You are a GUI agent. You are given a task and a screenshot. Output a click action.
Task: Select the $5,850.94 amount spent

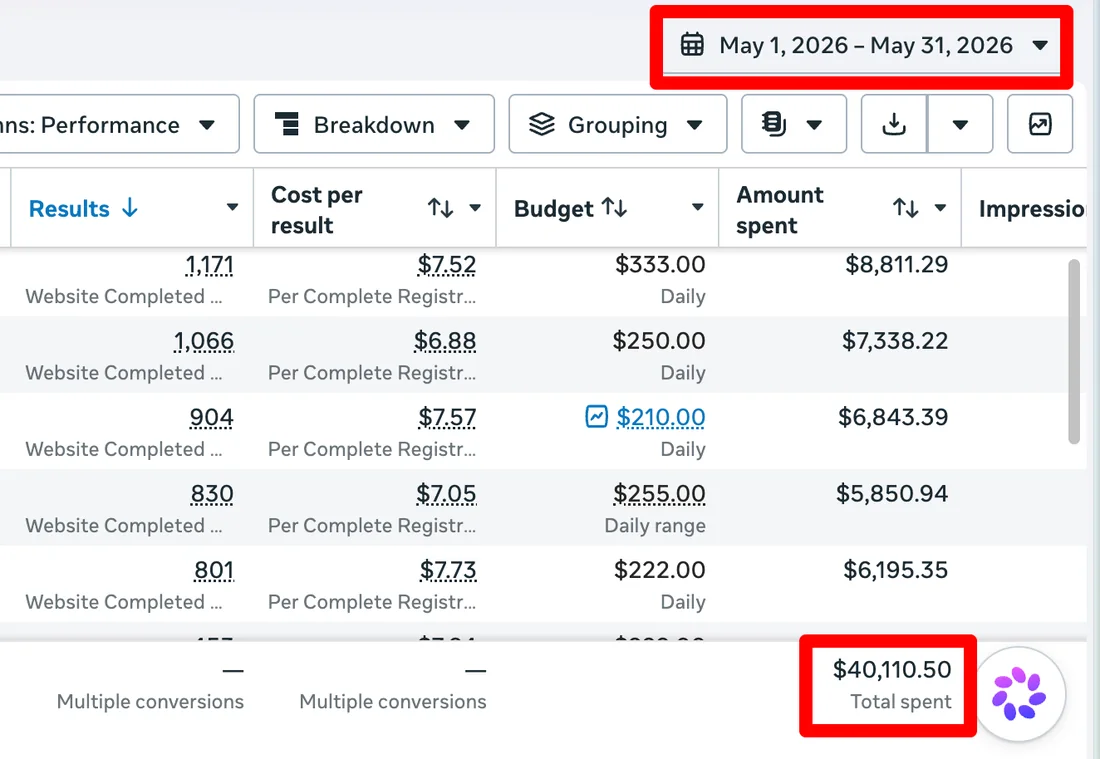point(892,495)
